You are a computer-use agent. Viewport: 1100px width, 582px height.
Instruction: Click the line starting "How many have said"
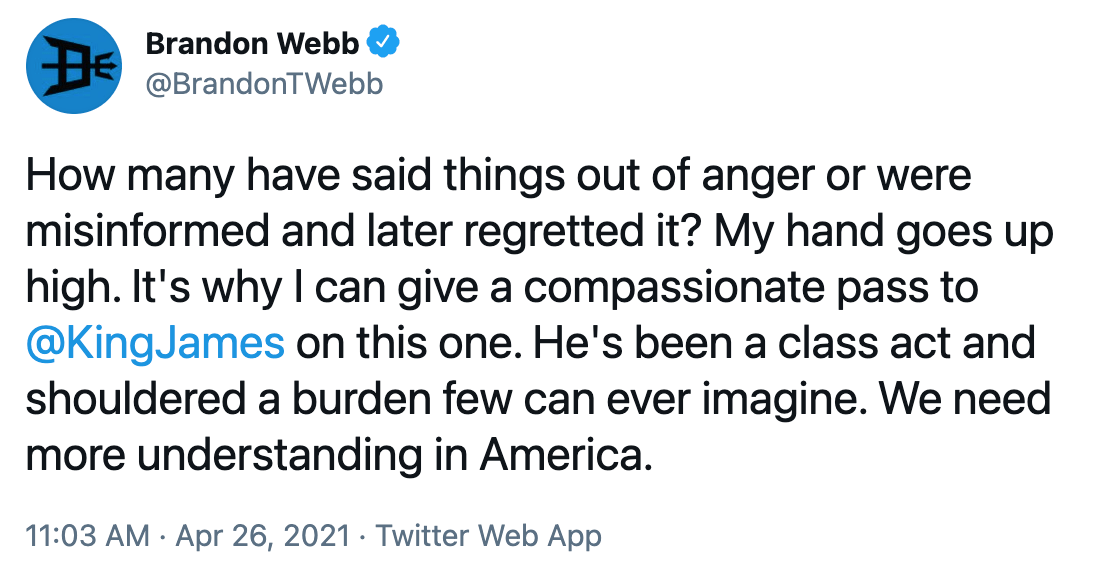pyautogui.click(x=499, y=175)
